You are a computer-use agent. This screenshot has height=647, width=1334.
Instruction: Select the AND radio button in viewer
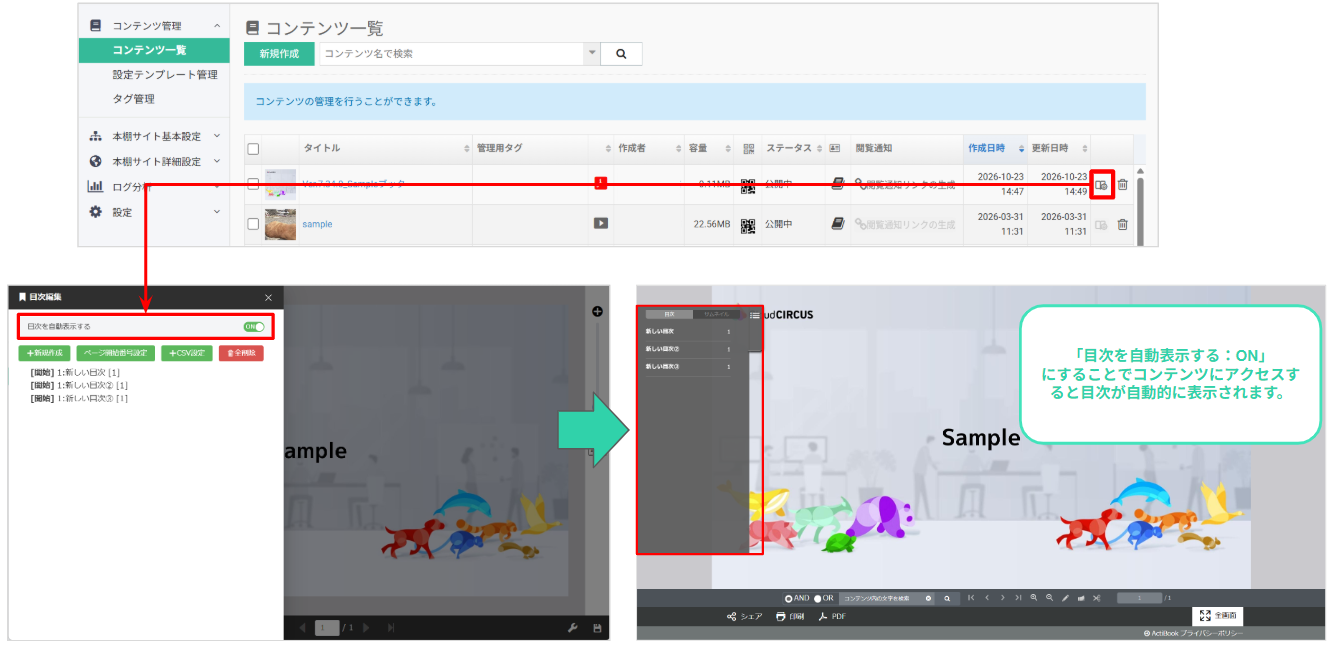click(789, 598)
